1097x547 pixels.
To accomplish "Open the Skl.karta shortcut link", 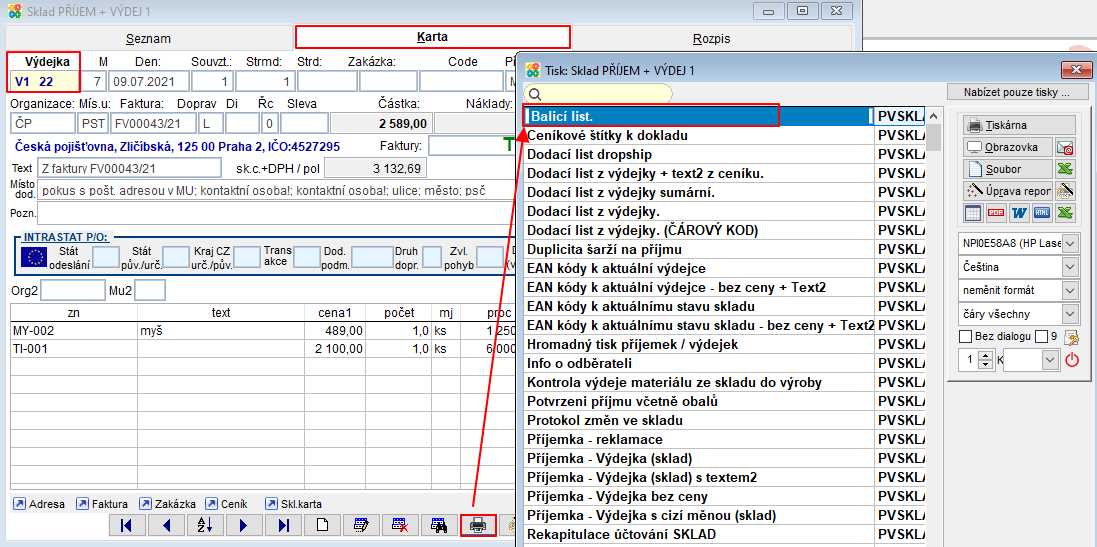I will pyautogui.click(x=294, y=504).
